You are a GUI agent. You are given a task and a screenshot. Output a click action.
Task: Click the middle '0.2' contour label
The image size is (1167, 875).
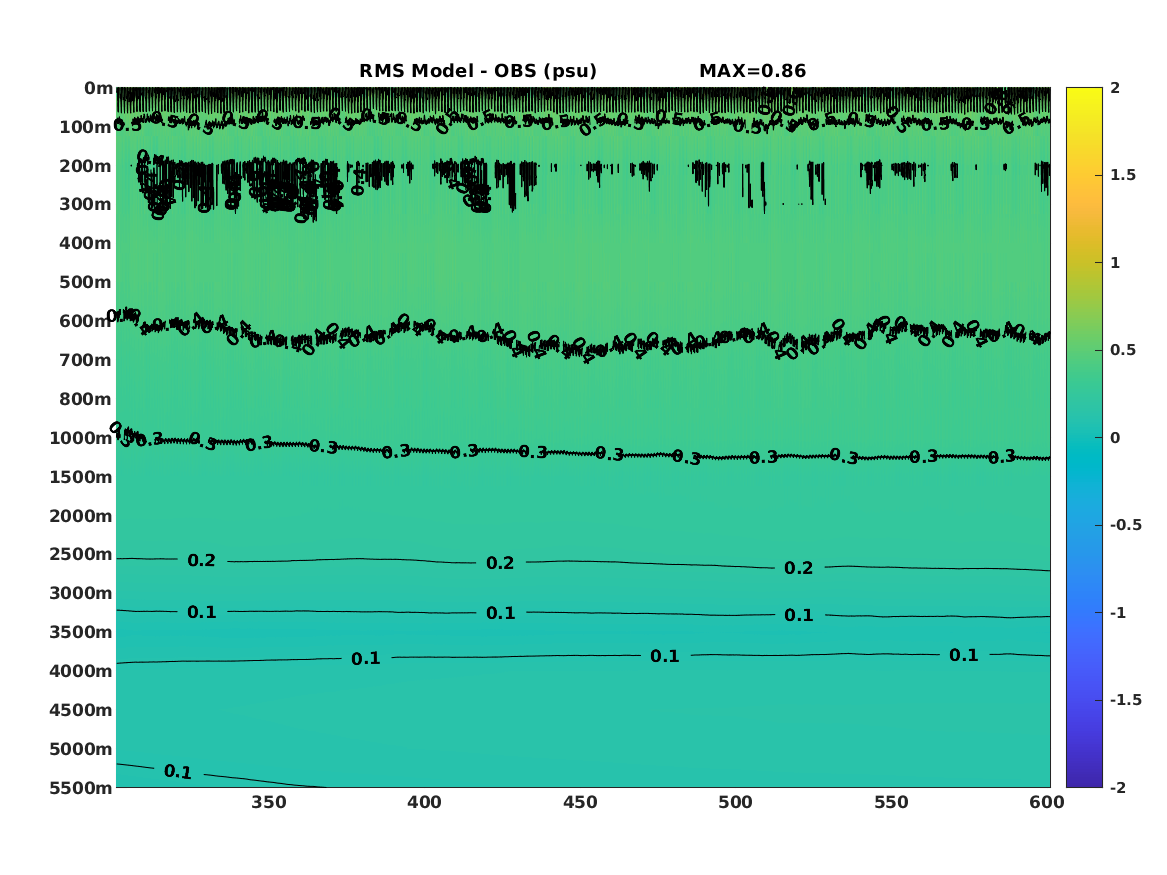(500, 563)
